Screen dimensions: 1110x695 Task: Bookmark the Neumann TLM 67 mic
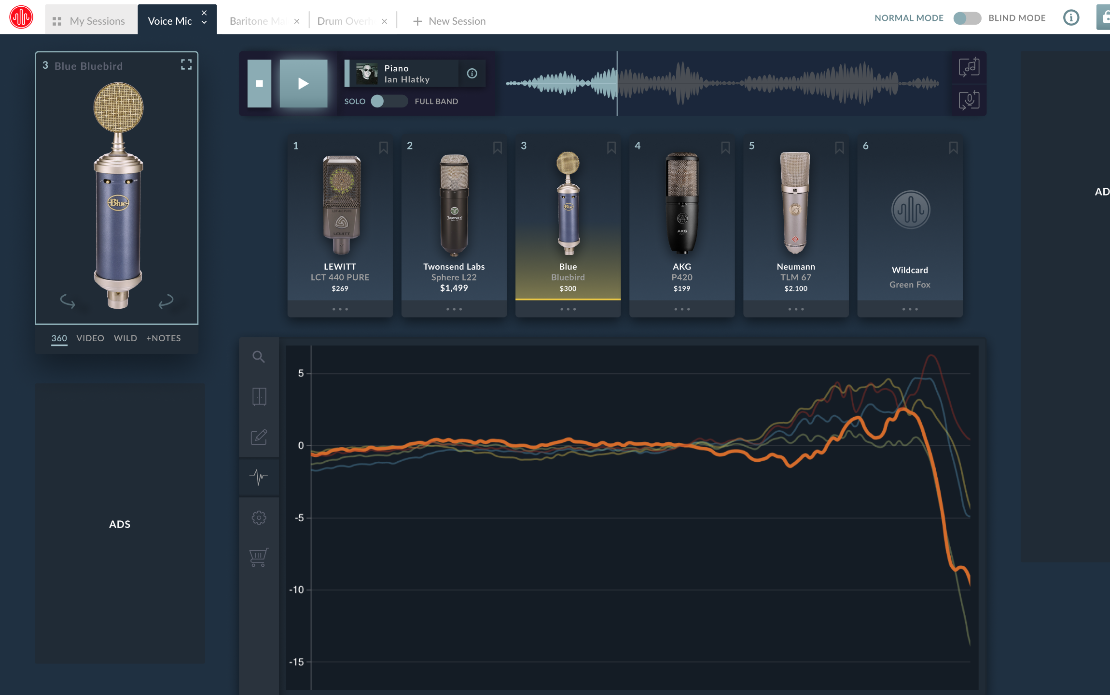click(839, 148)
